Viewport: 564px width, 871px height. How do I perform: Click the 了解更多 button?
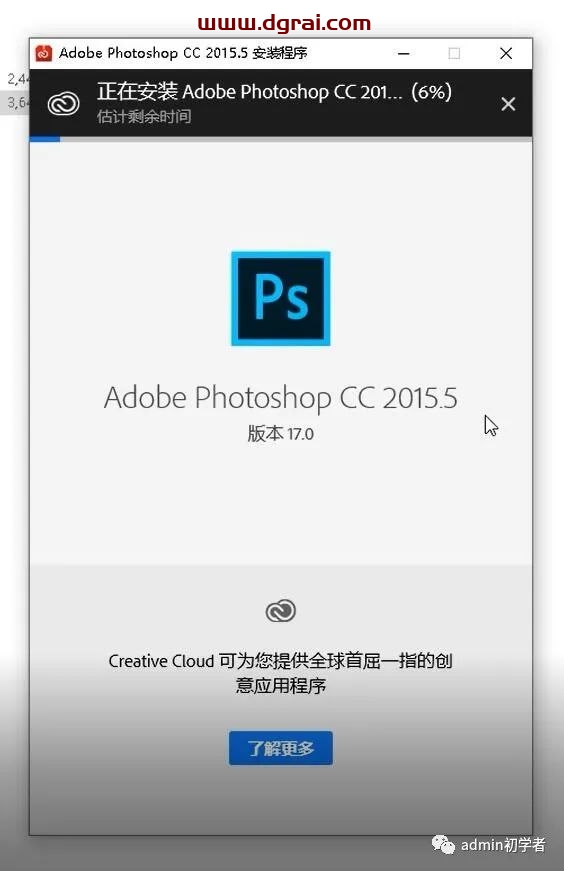pos(281,748)
